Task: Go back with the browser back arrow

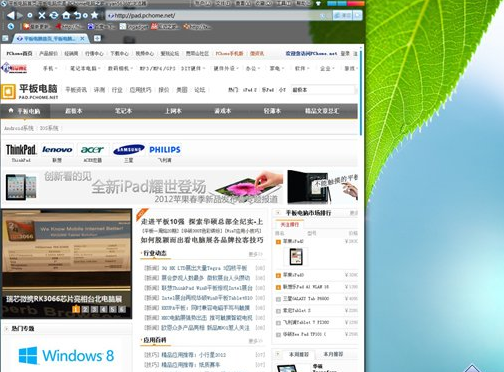Action: [x=11, y=15]
